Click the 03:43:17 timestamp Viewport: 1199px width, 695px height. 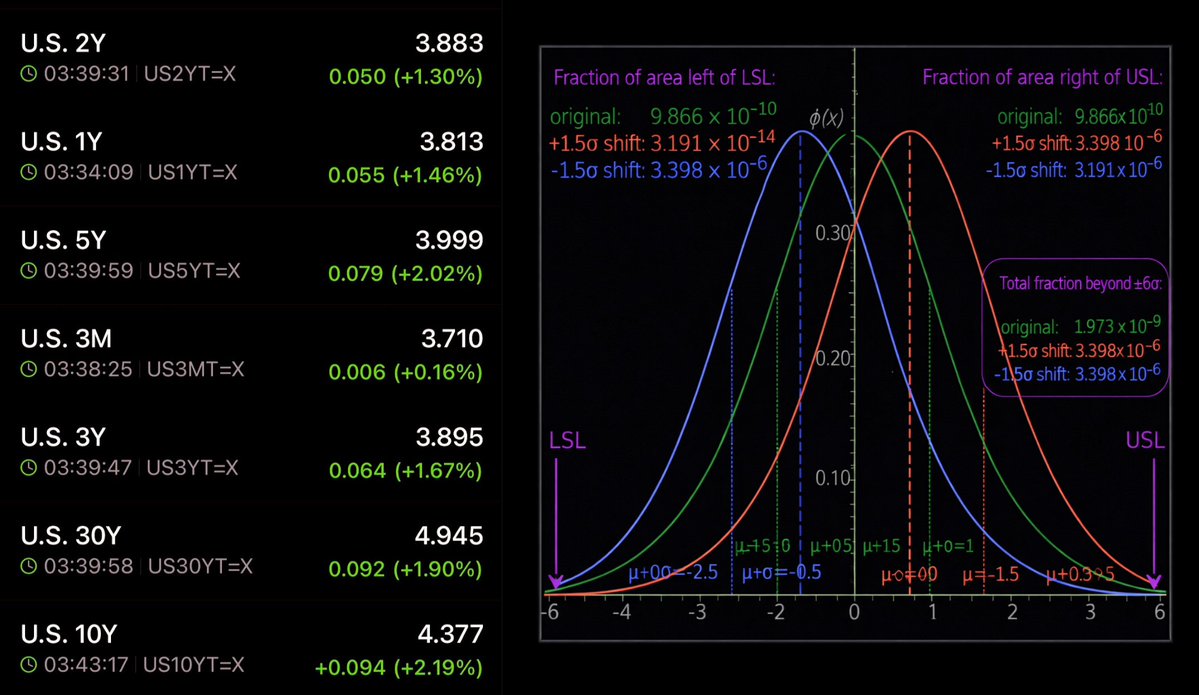pyautogui.click(x=86, y=665)
